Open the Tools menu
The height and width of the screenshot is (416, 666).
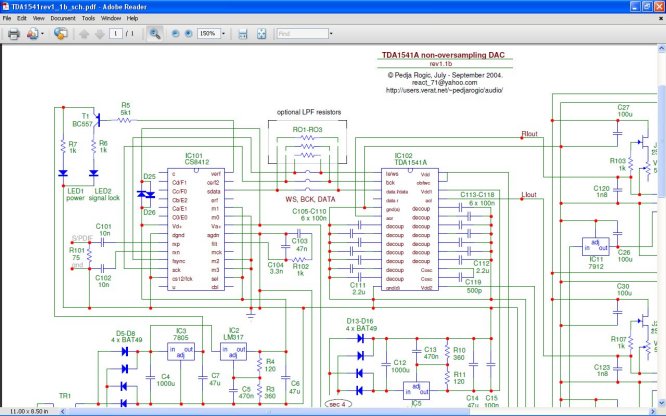tap(88, 18)
